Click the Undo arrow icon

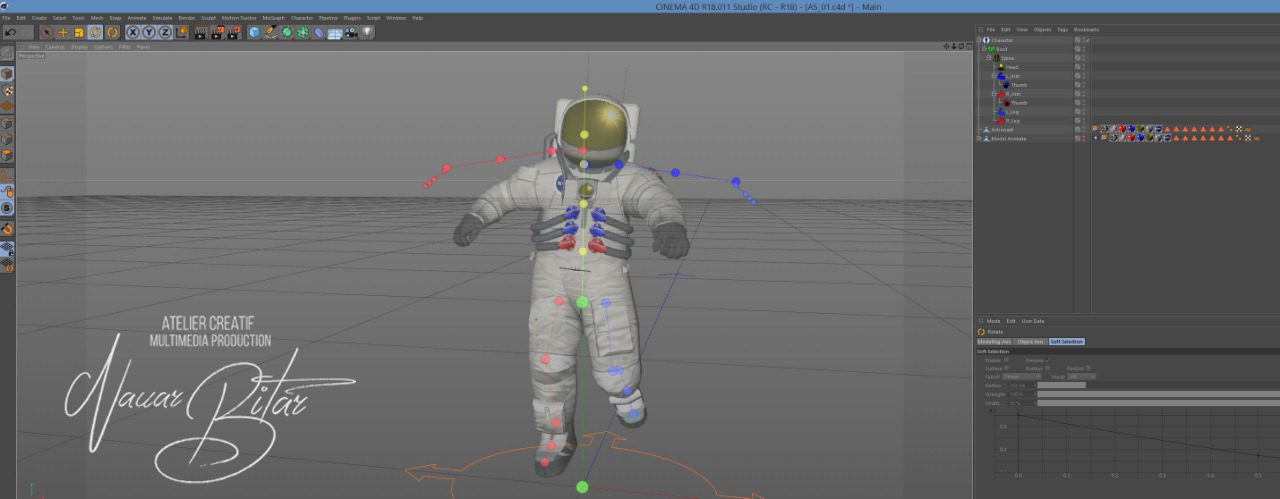(x=12, y=32)
